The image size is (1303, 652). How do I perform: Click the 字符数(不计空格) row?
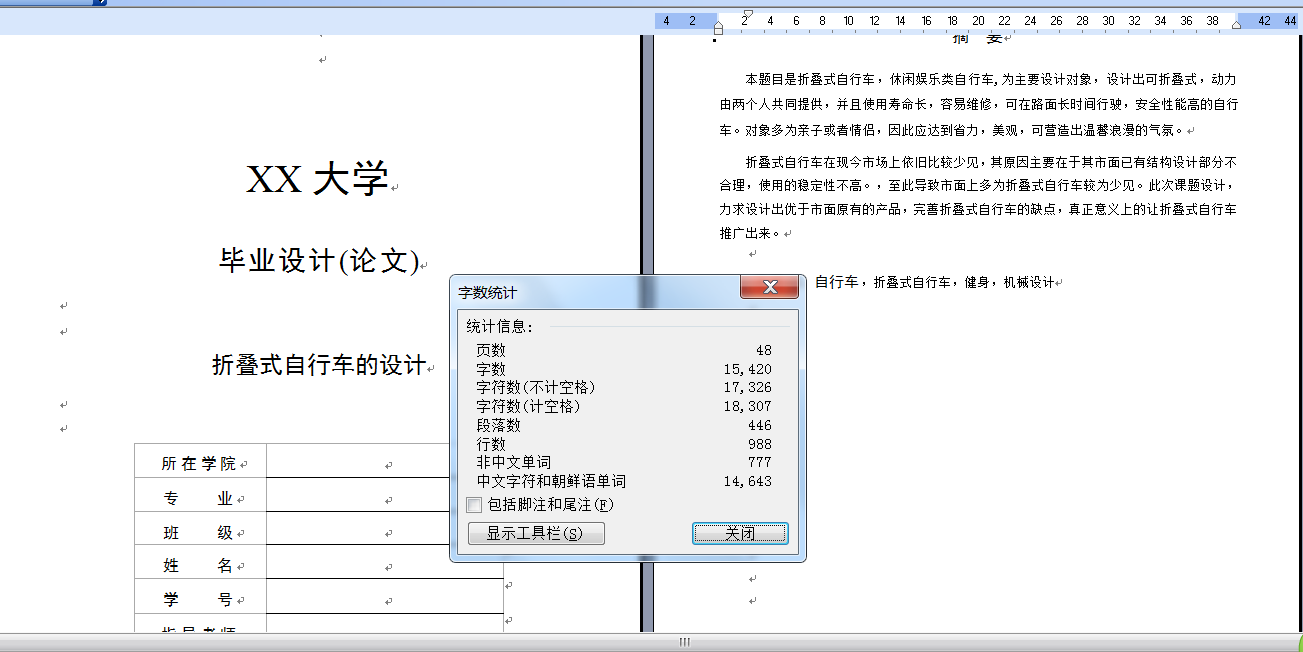pyautogui.click(x=624, y=388)
